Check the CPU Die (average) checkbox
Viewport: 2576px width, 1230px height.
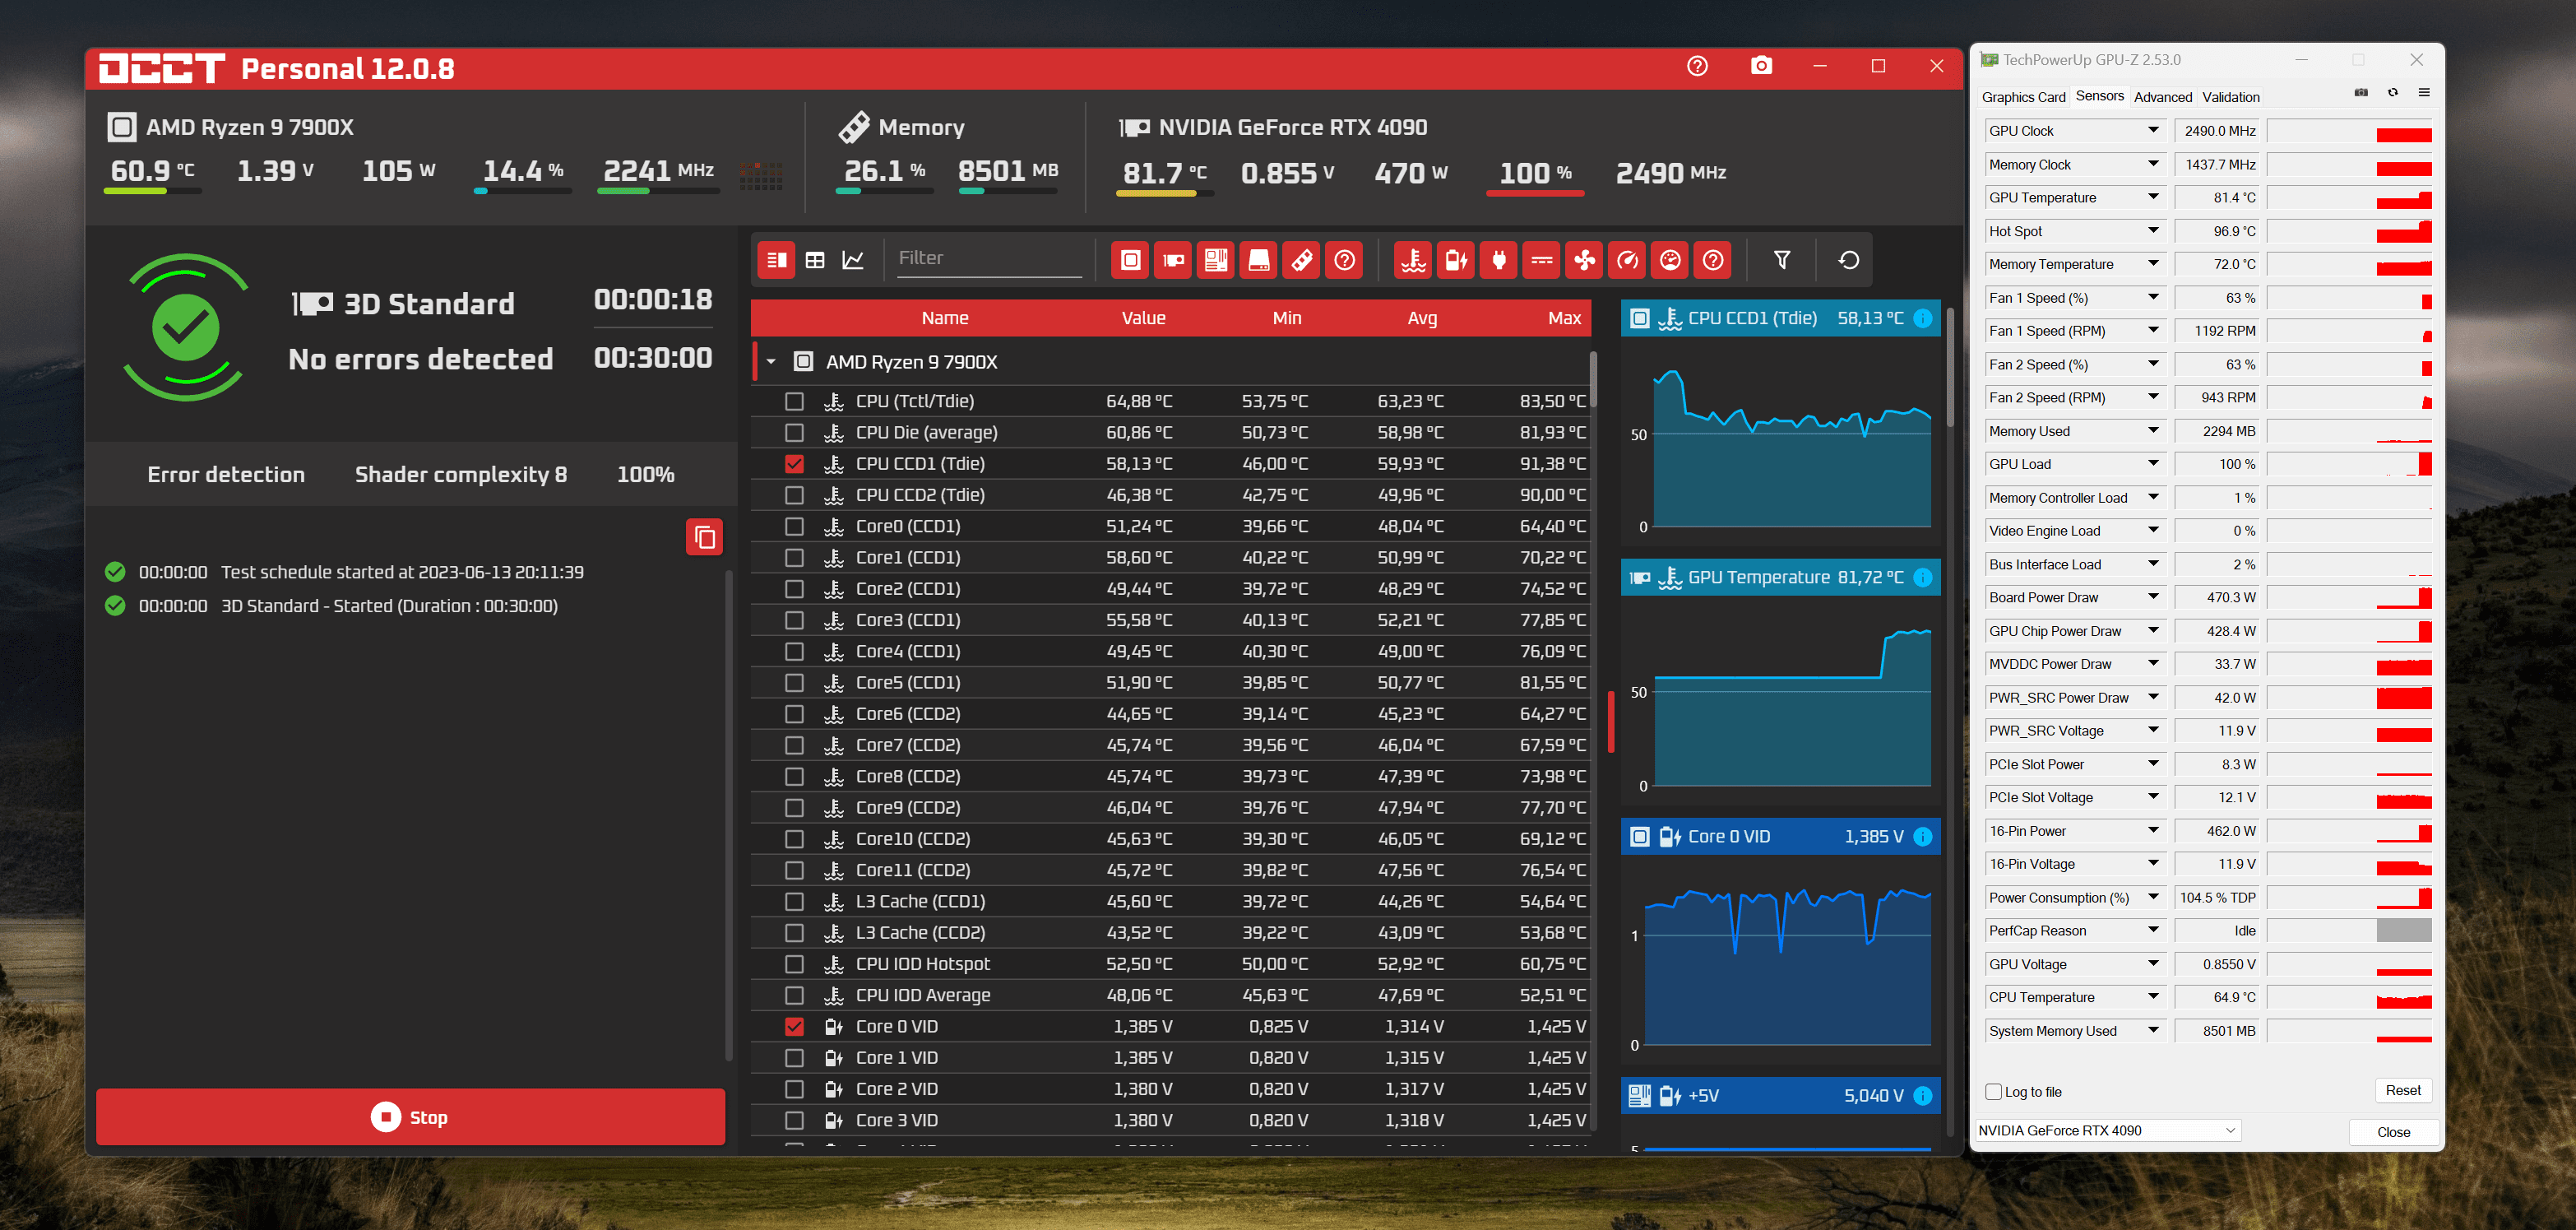pyautogui.click(x=794, y=432)
